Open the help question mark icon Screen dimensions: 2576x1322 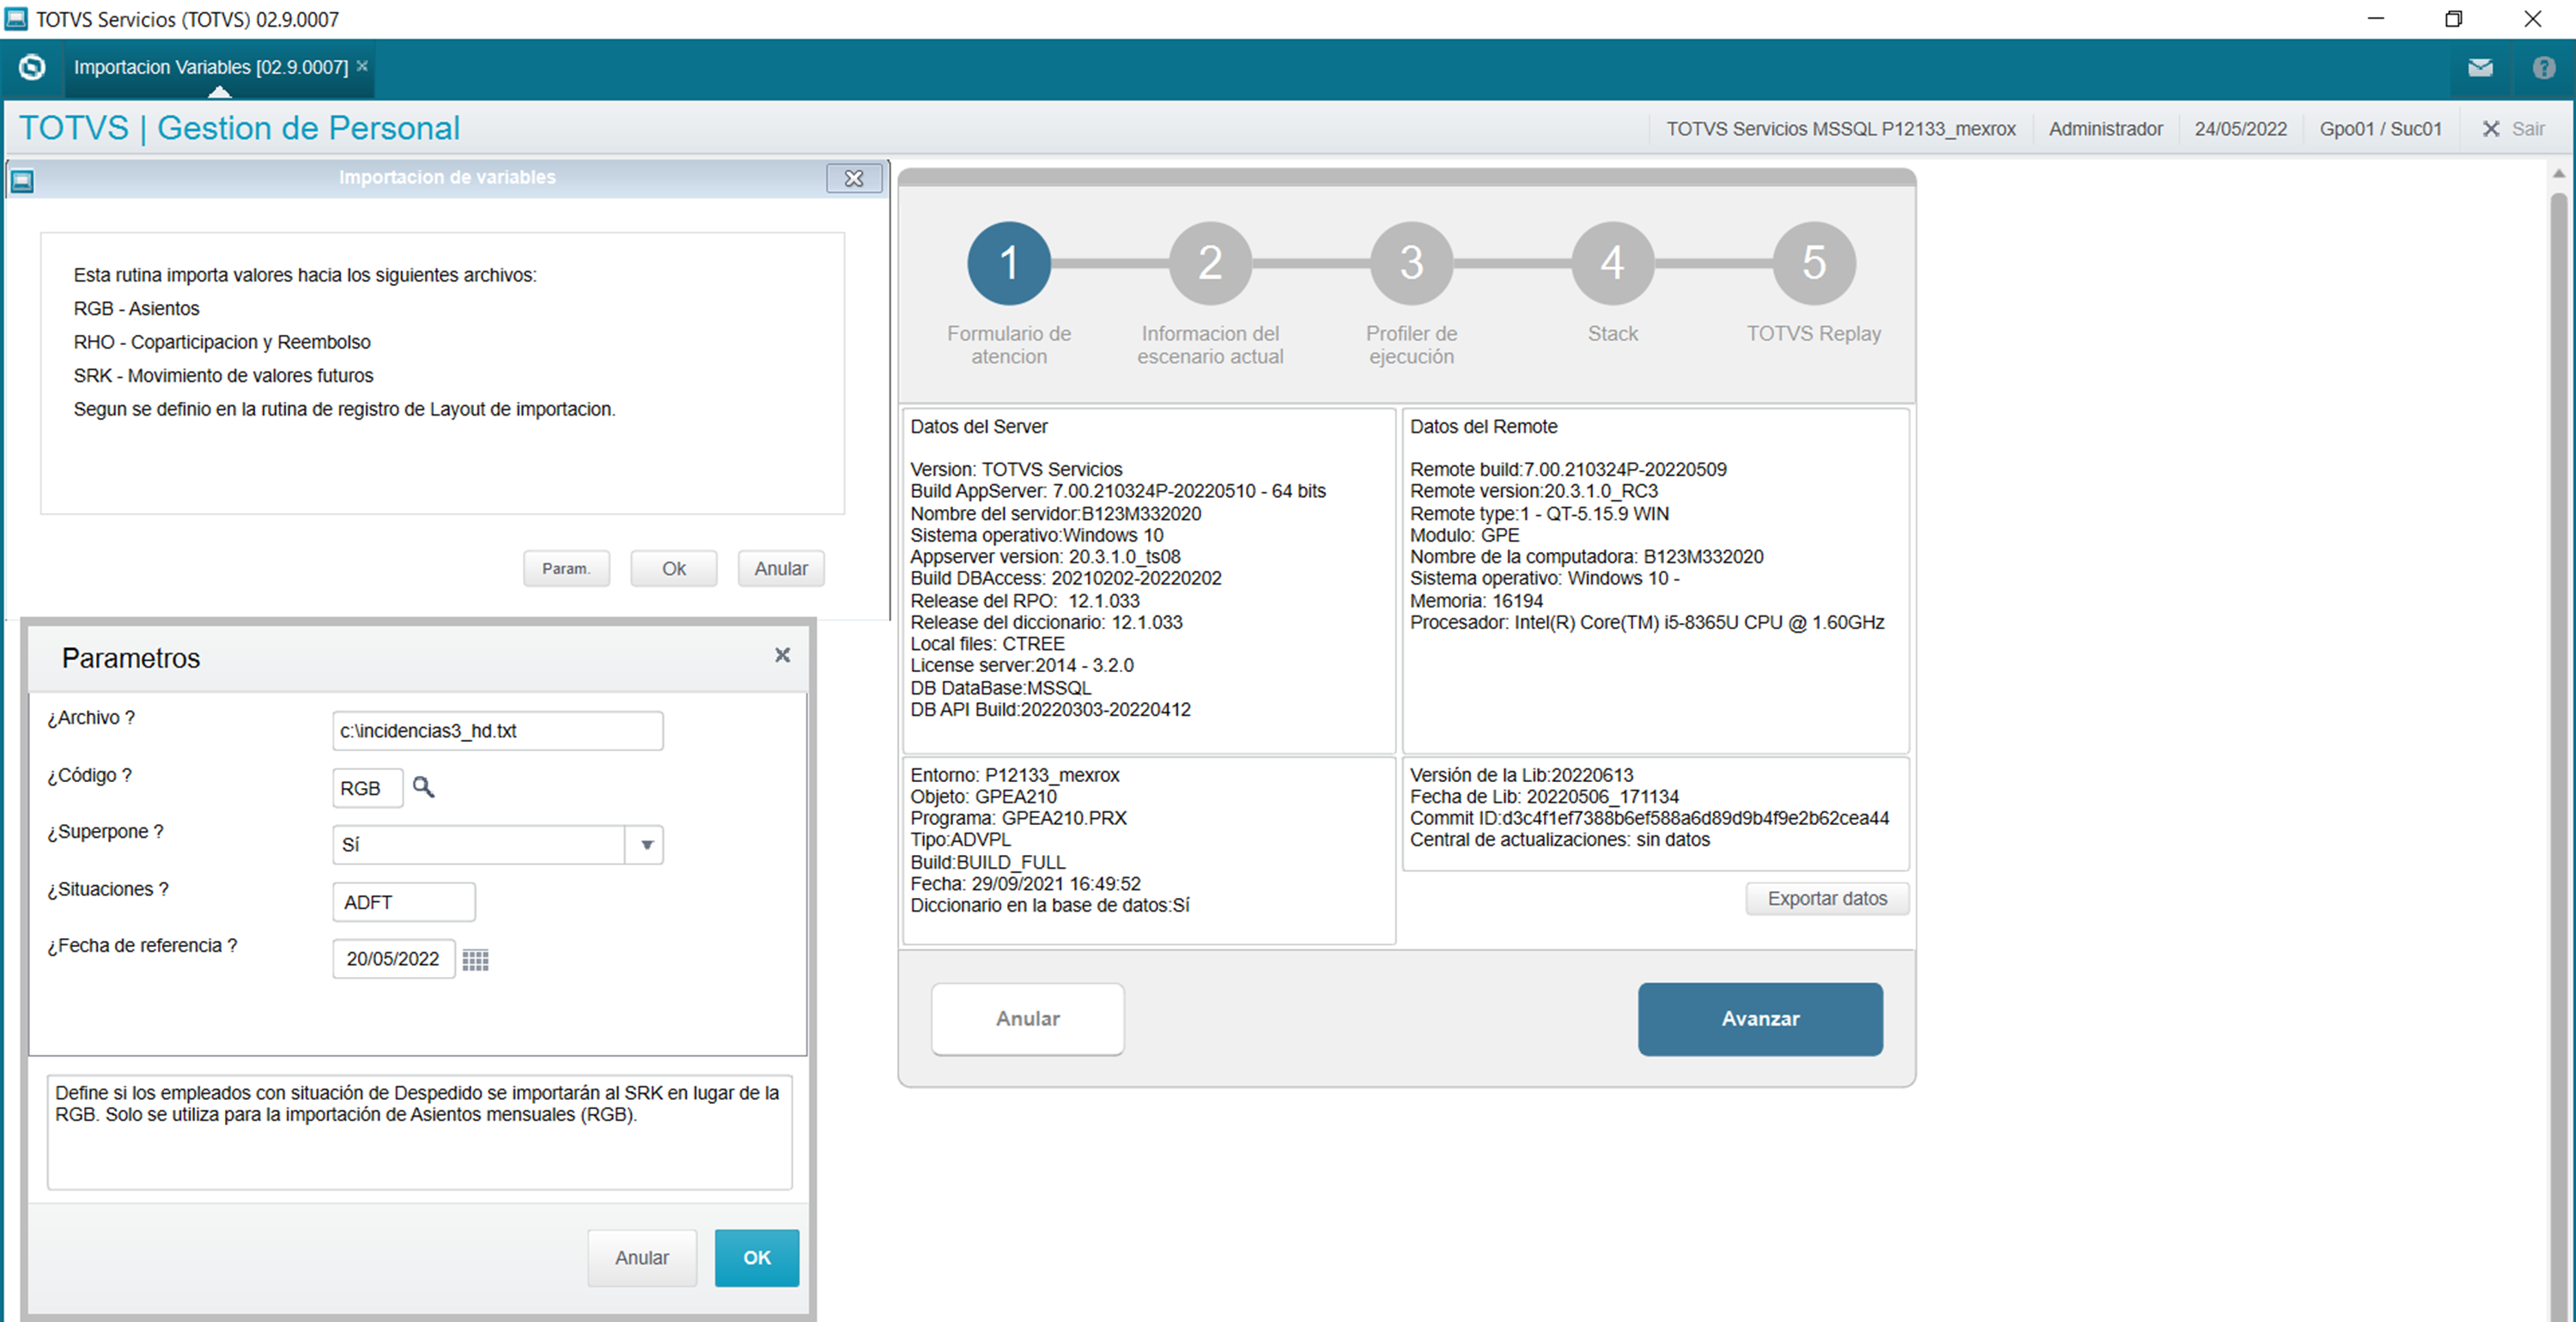[x=2544, y=68]
